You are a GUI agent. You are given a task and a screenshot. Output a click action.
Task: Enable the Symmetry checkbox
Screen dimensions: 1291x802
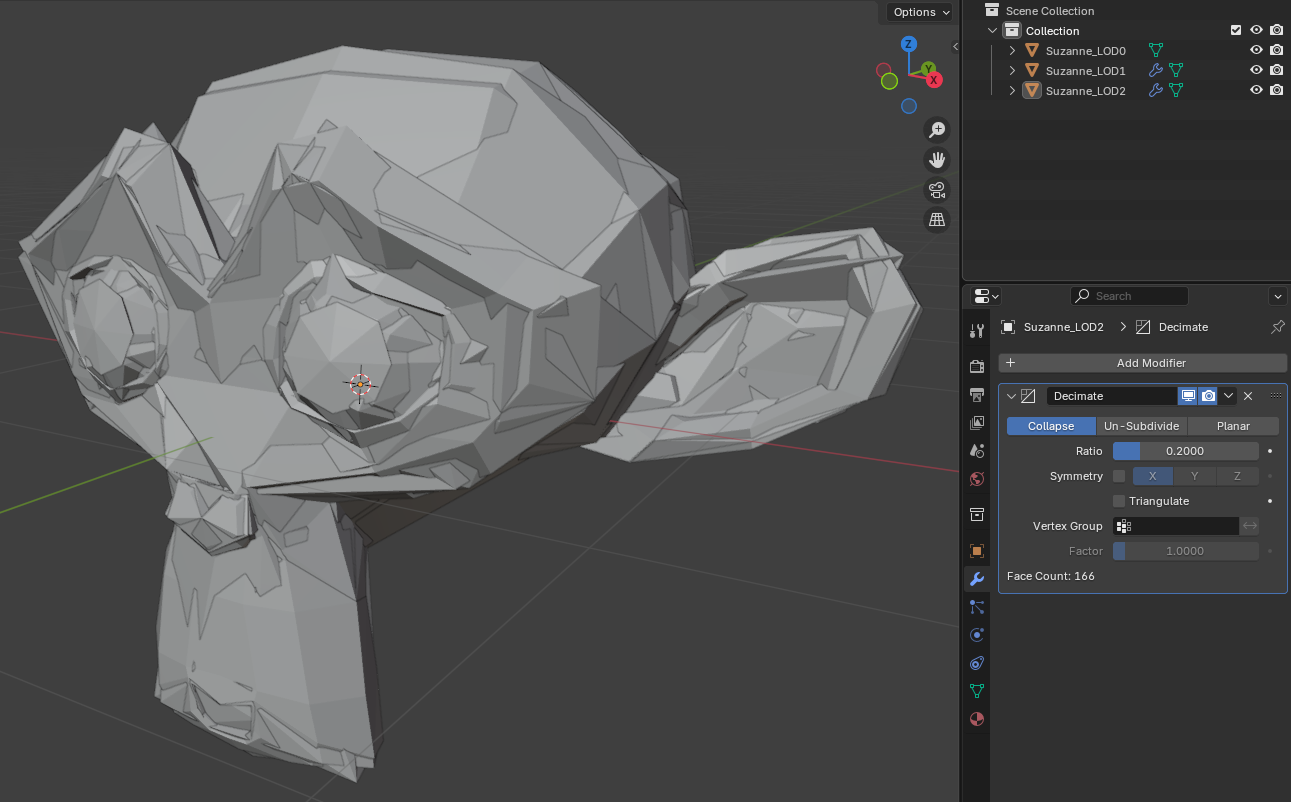[1119, 476]
